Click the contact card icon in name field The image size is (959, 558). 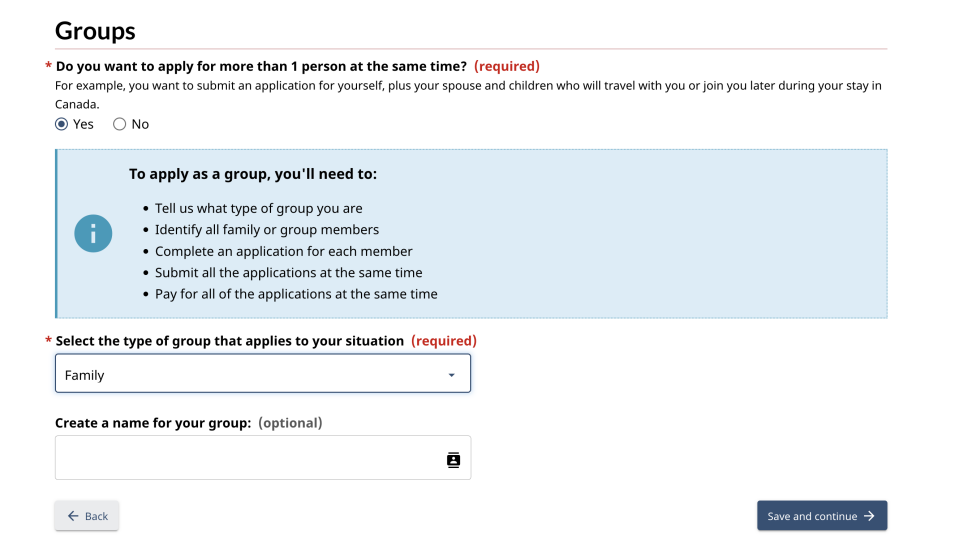453,459
